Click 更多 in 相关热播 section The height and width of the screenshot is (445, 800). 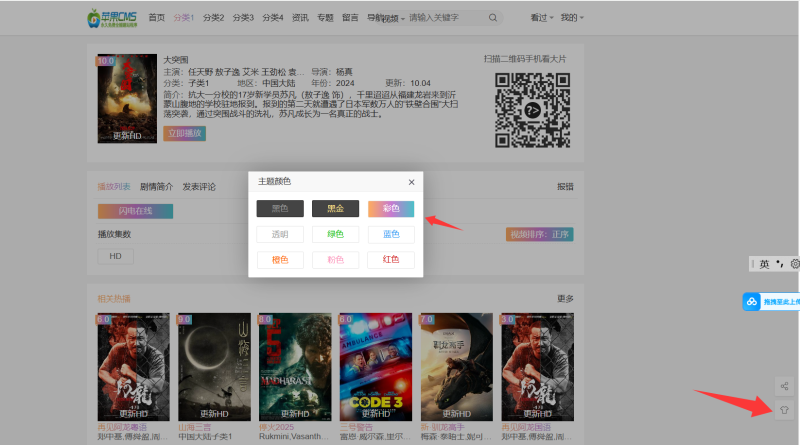[x=565, y=299]
